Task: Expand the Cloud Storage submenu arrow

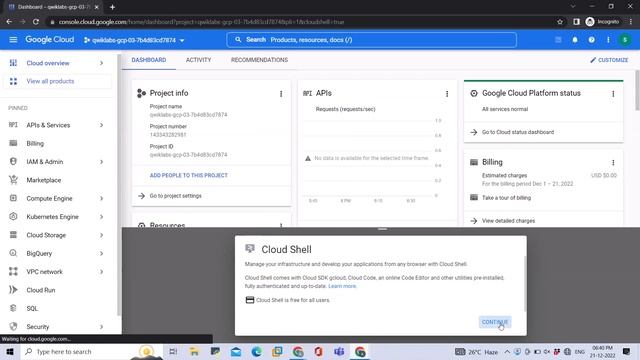Action: (101, 235)
